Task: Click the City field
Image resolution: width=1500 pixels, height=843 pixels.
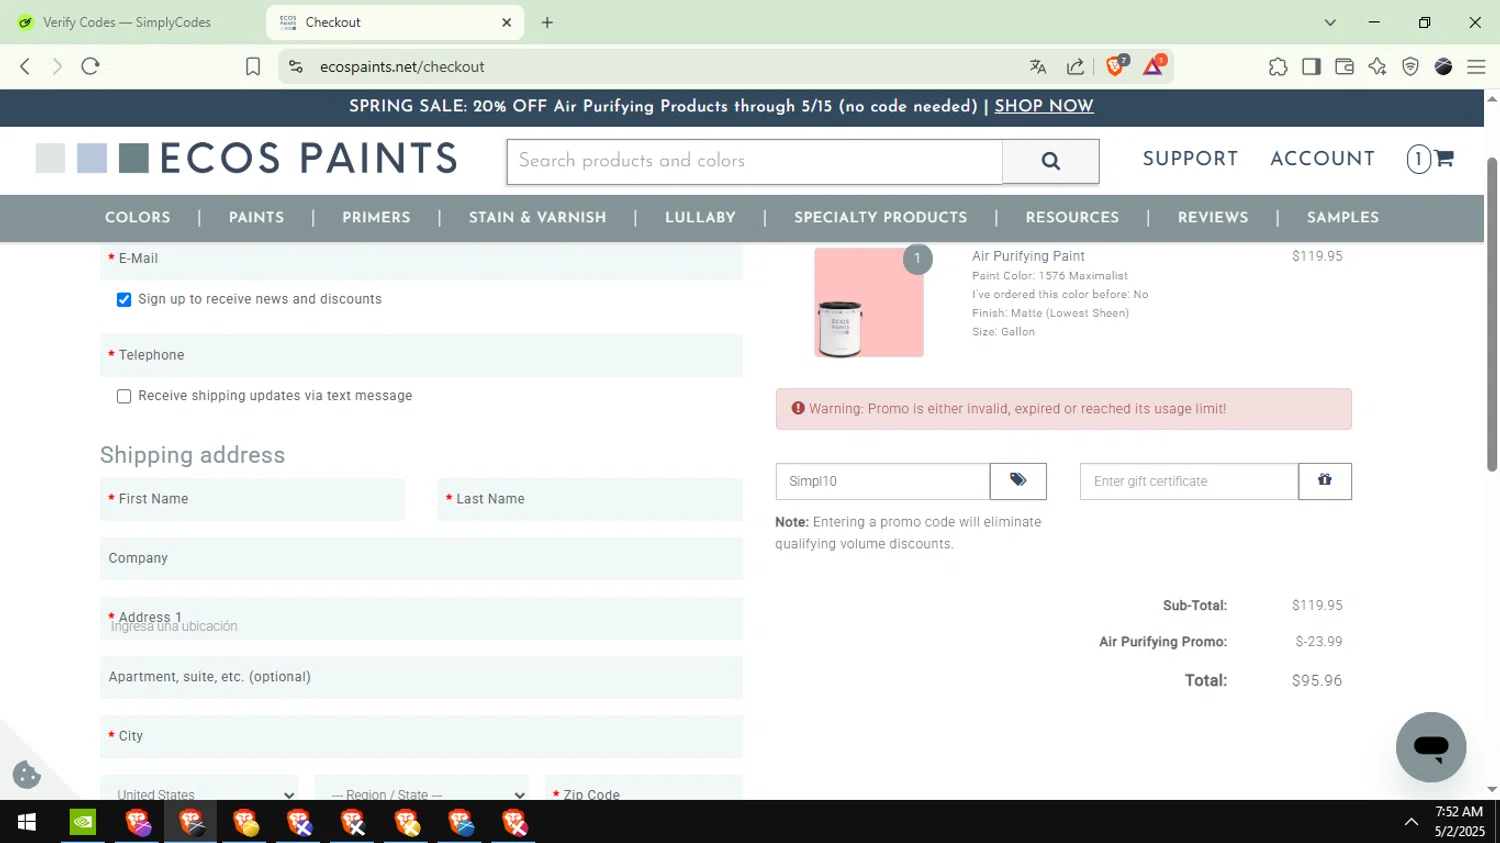Action: 421,736
